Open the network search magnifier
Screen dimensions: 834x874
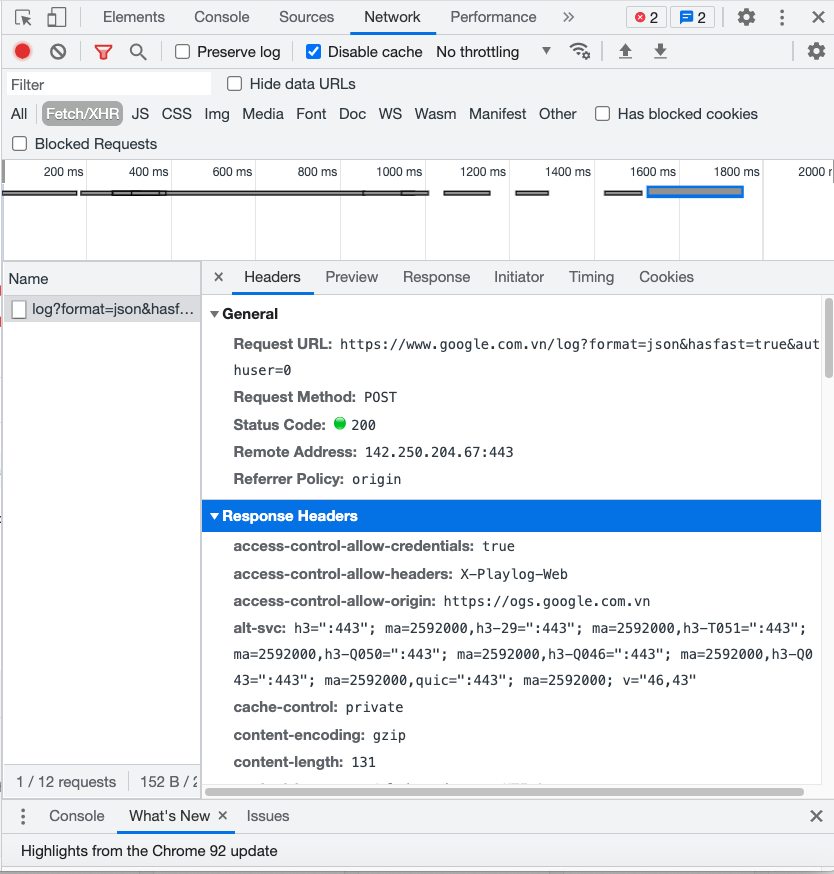[x=138, y=52]
